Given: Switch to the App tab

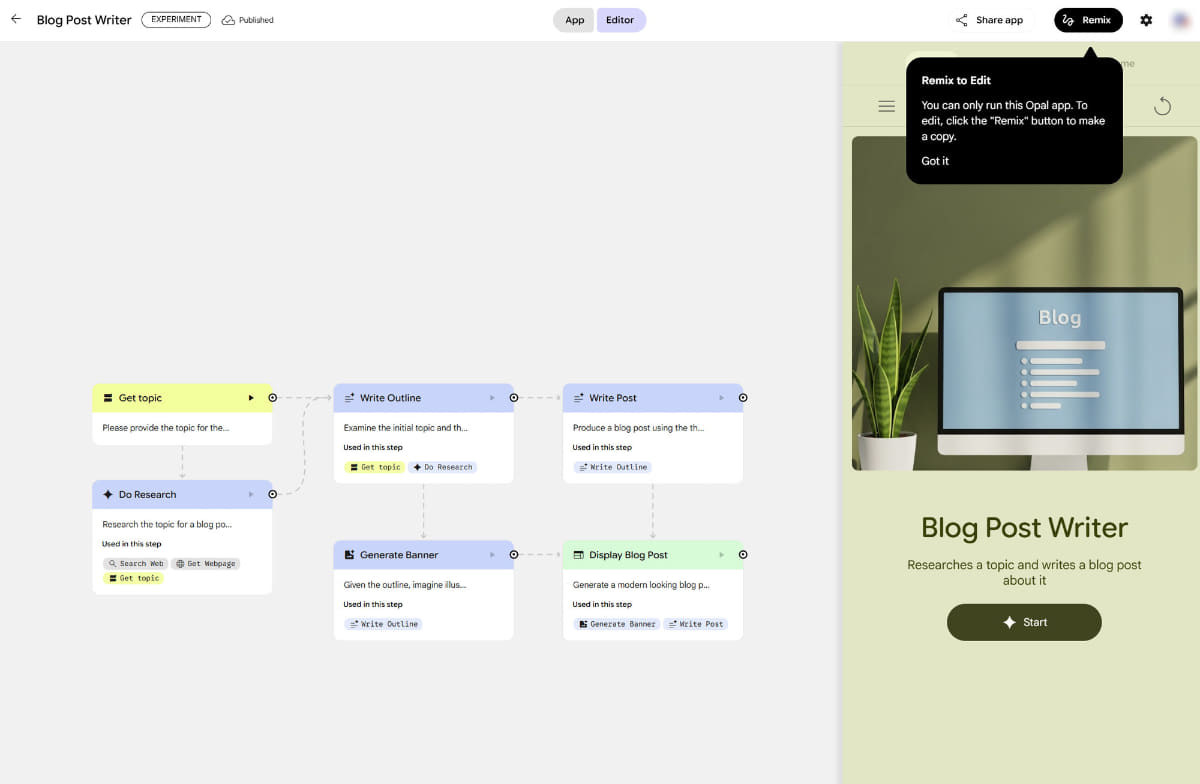Looking at the screenshot, I should click(575, 20).
